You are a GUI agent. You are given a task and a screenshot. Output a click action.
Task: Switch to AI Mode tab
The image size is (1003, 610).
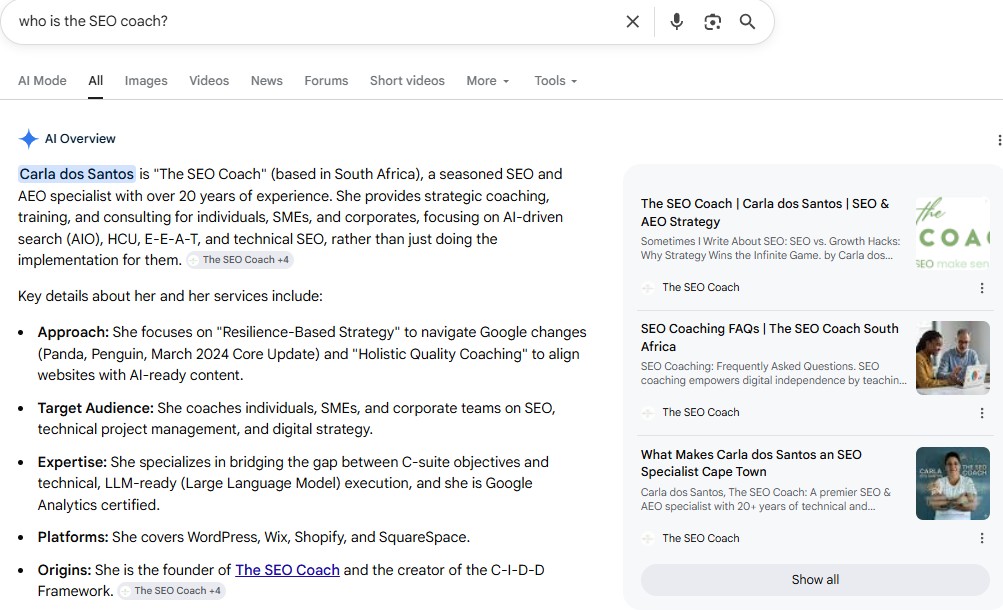pyautogui.click(x=42, y=81)
